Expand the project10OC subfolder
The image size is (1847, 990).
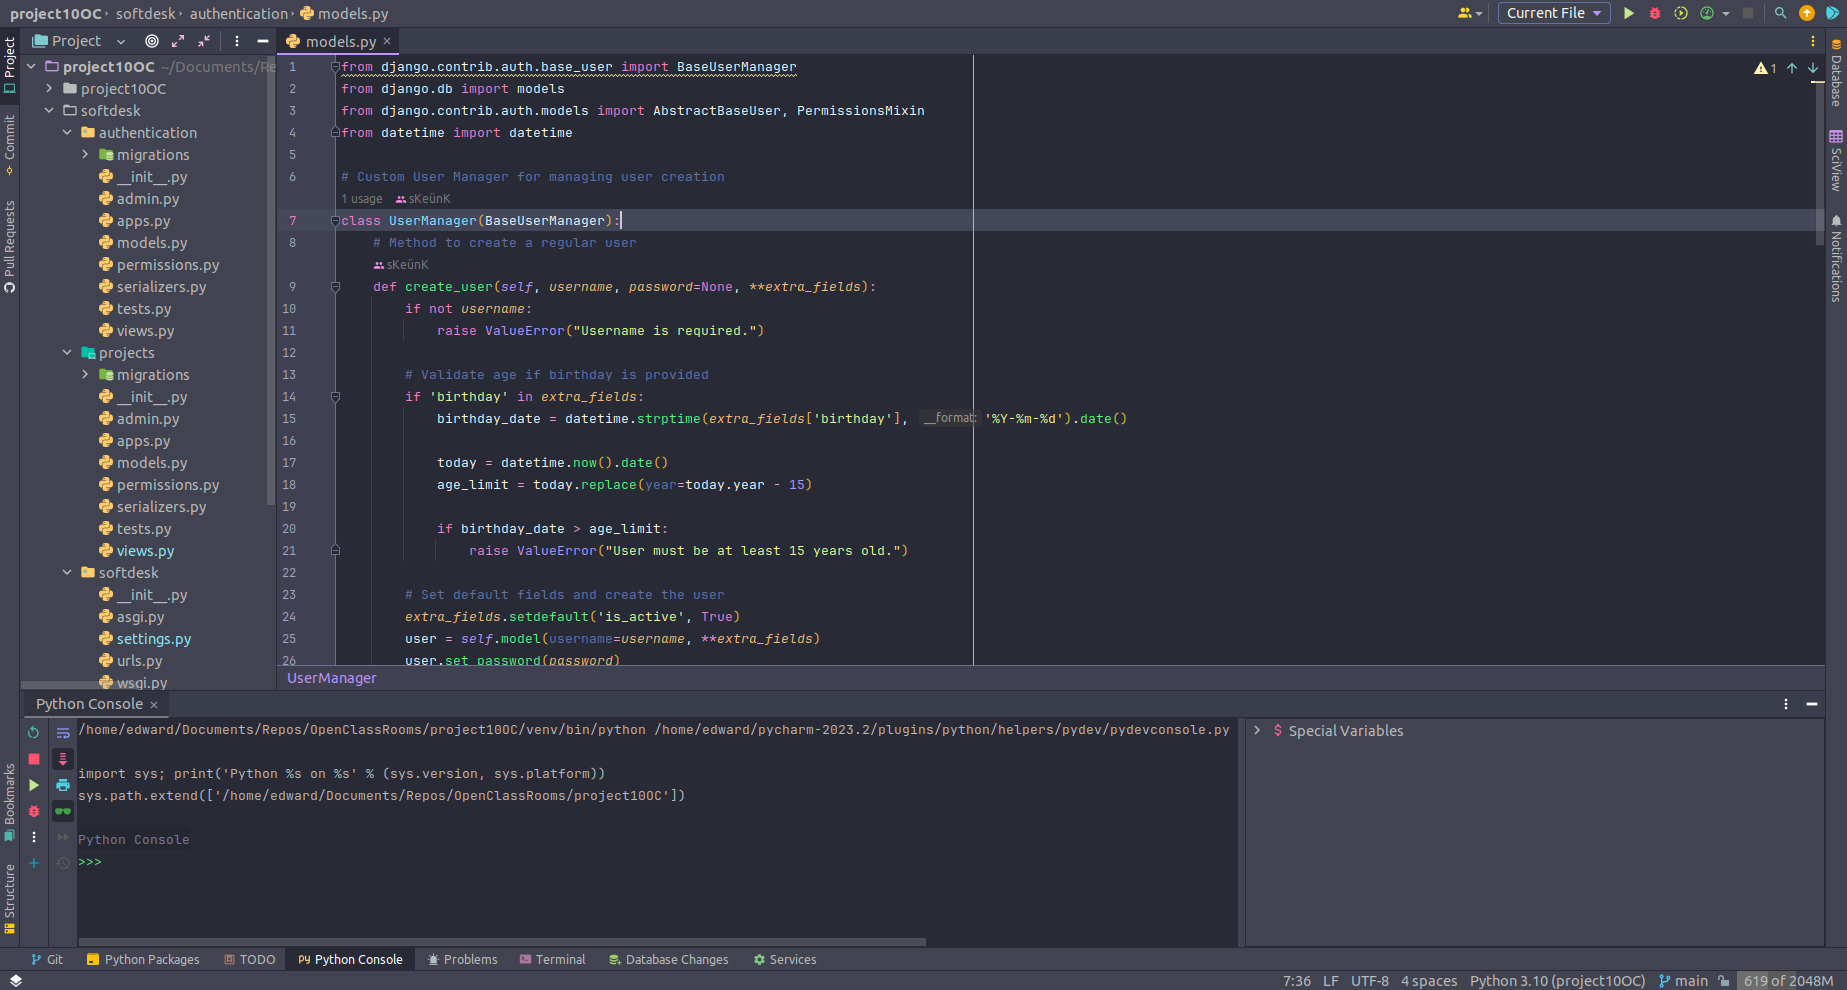pos(49,89)
